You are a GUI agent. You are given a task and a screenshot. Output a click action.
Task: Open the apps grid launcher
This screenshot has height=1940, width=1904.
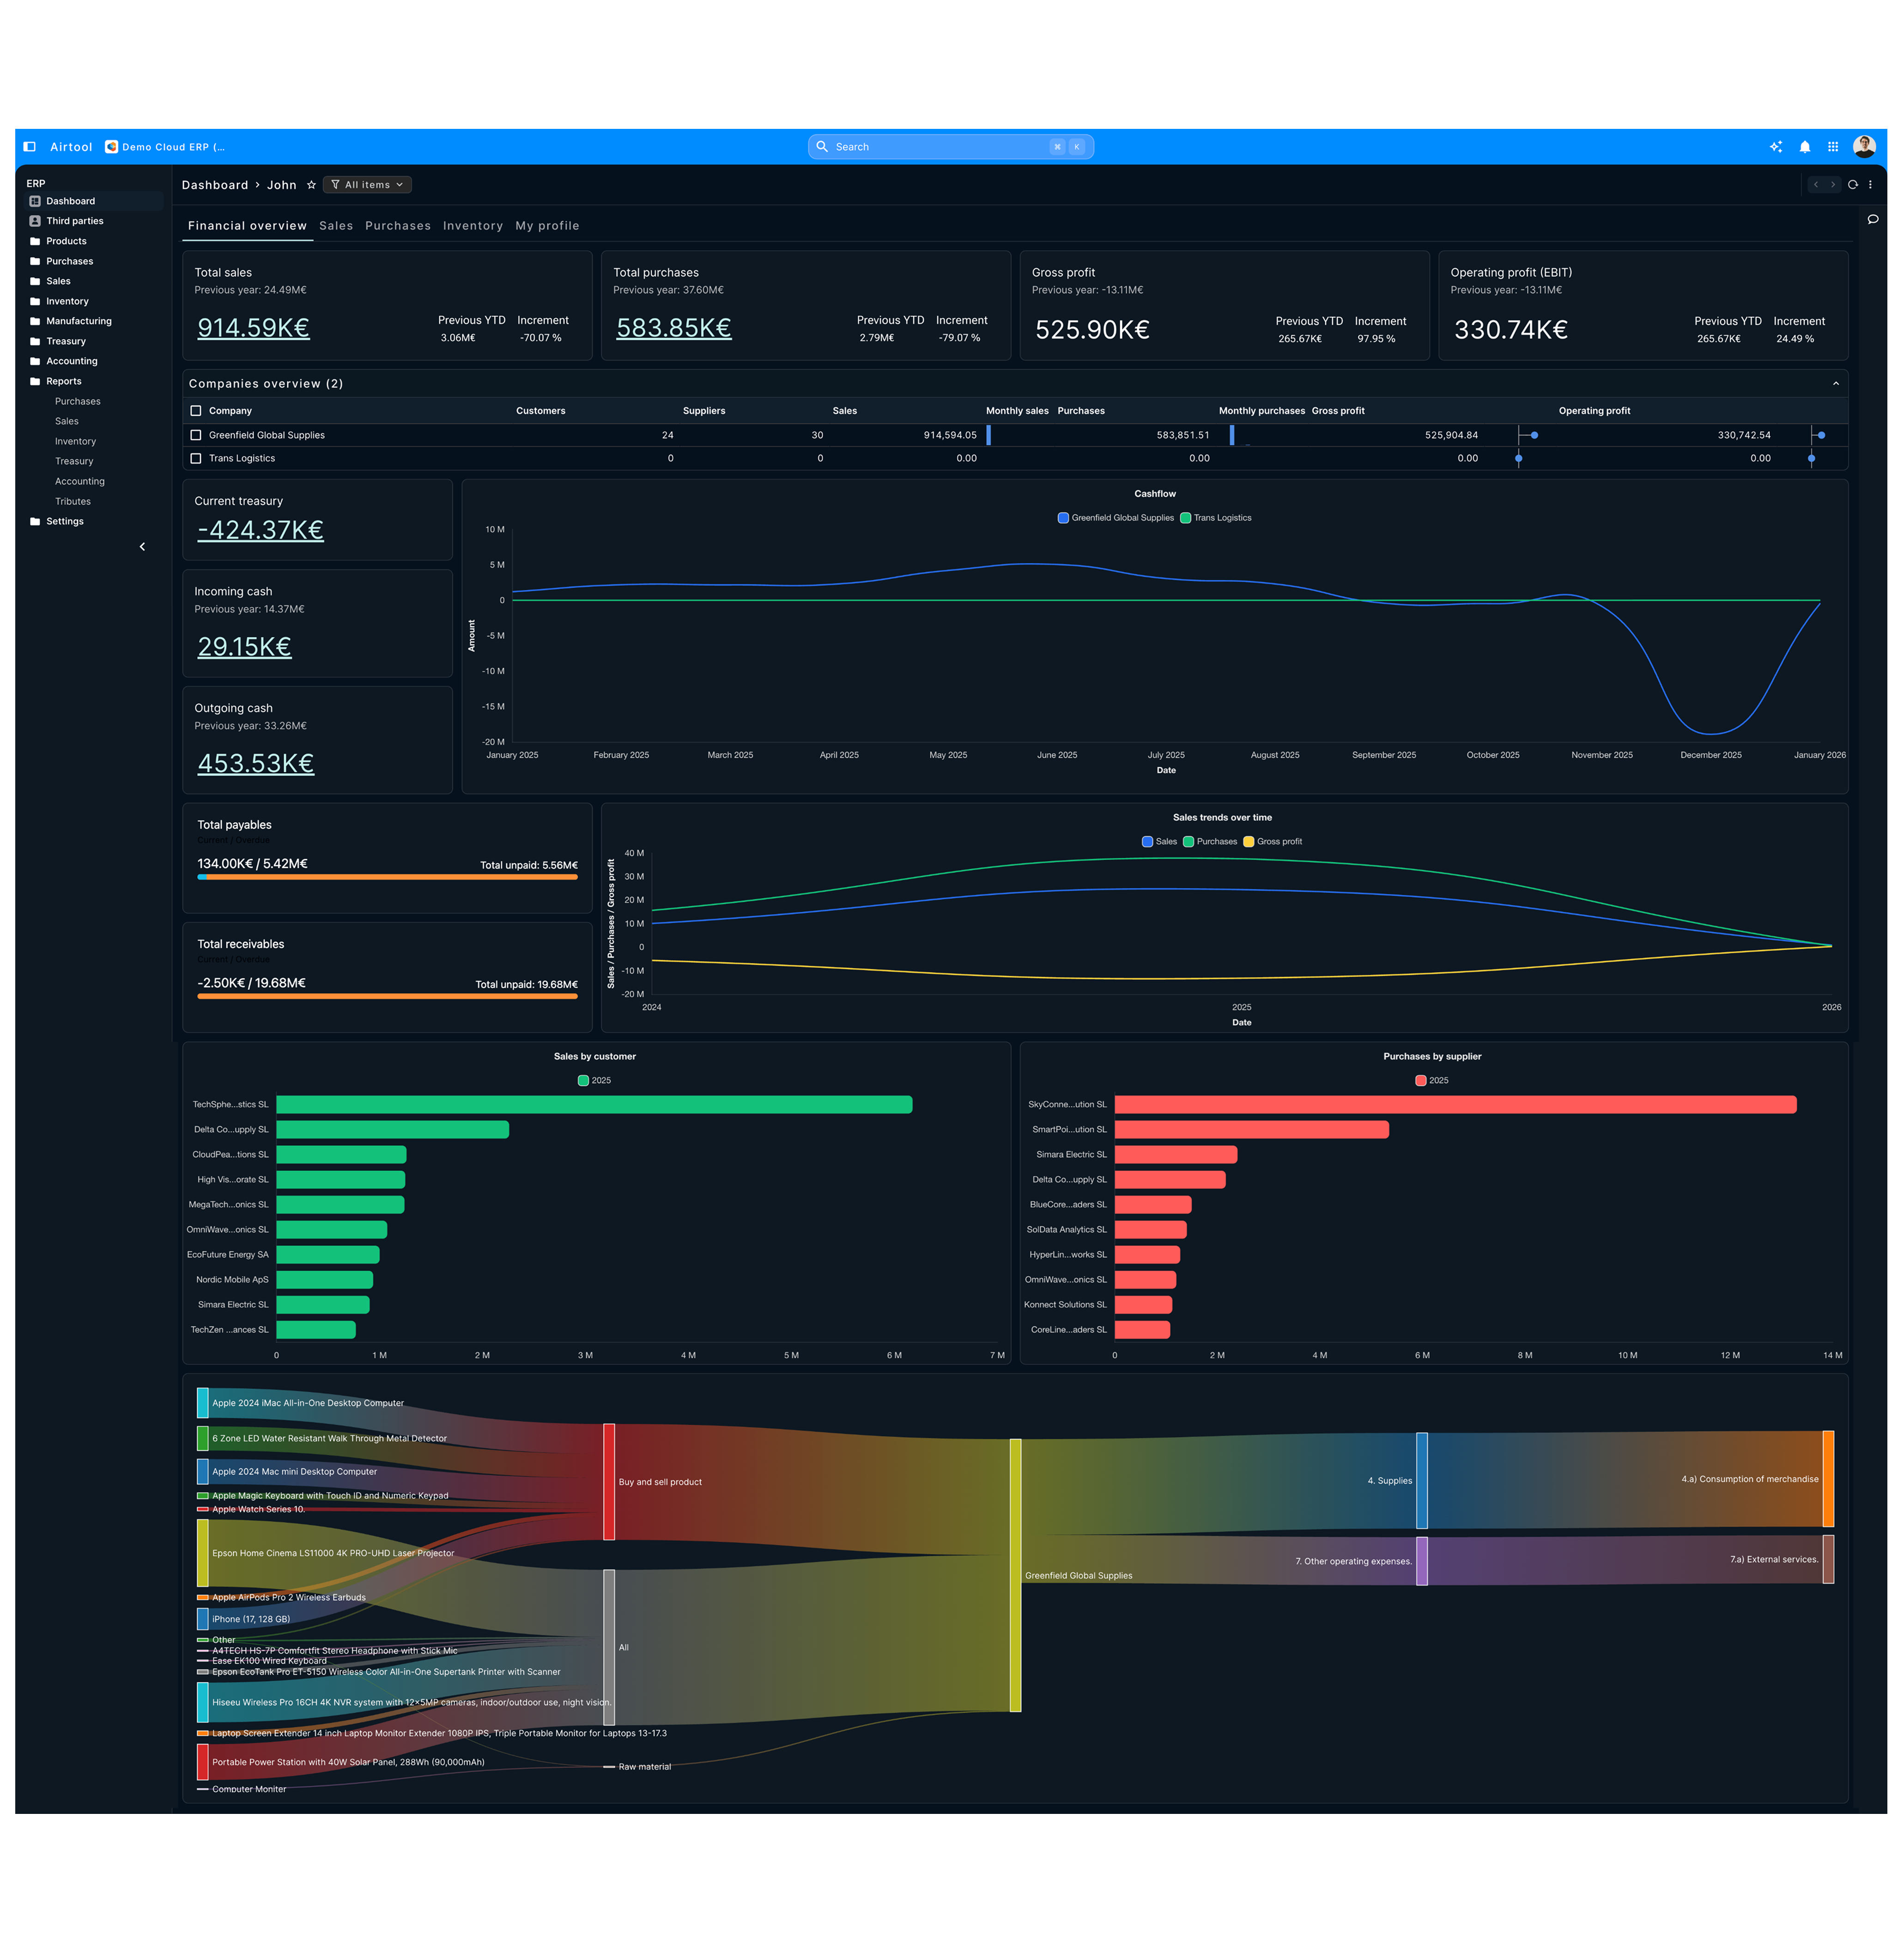pyautogui.click(x=1833, y=147)
